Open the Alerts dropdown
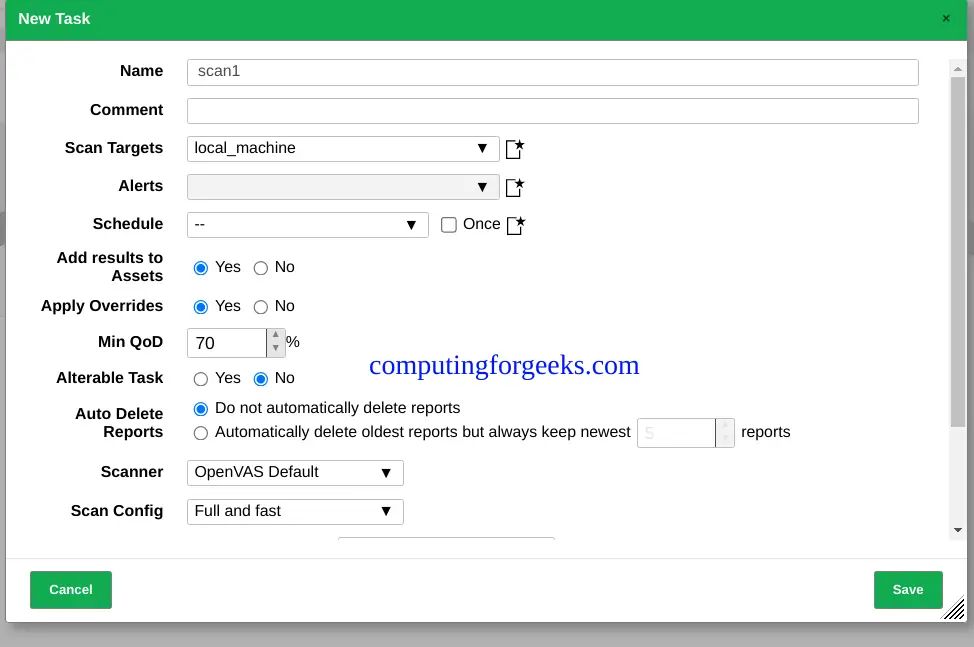 343,187
